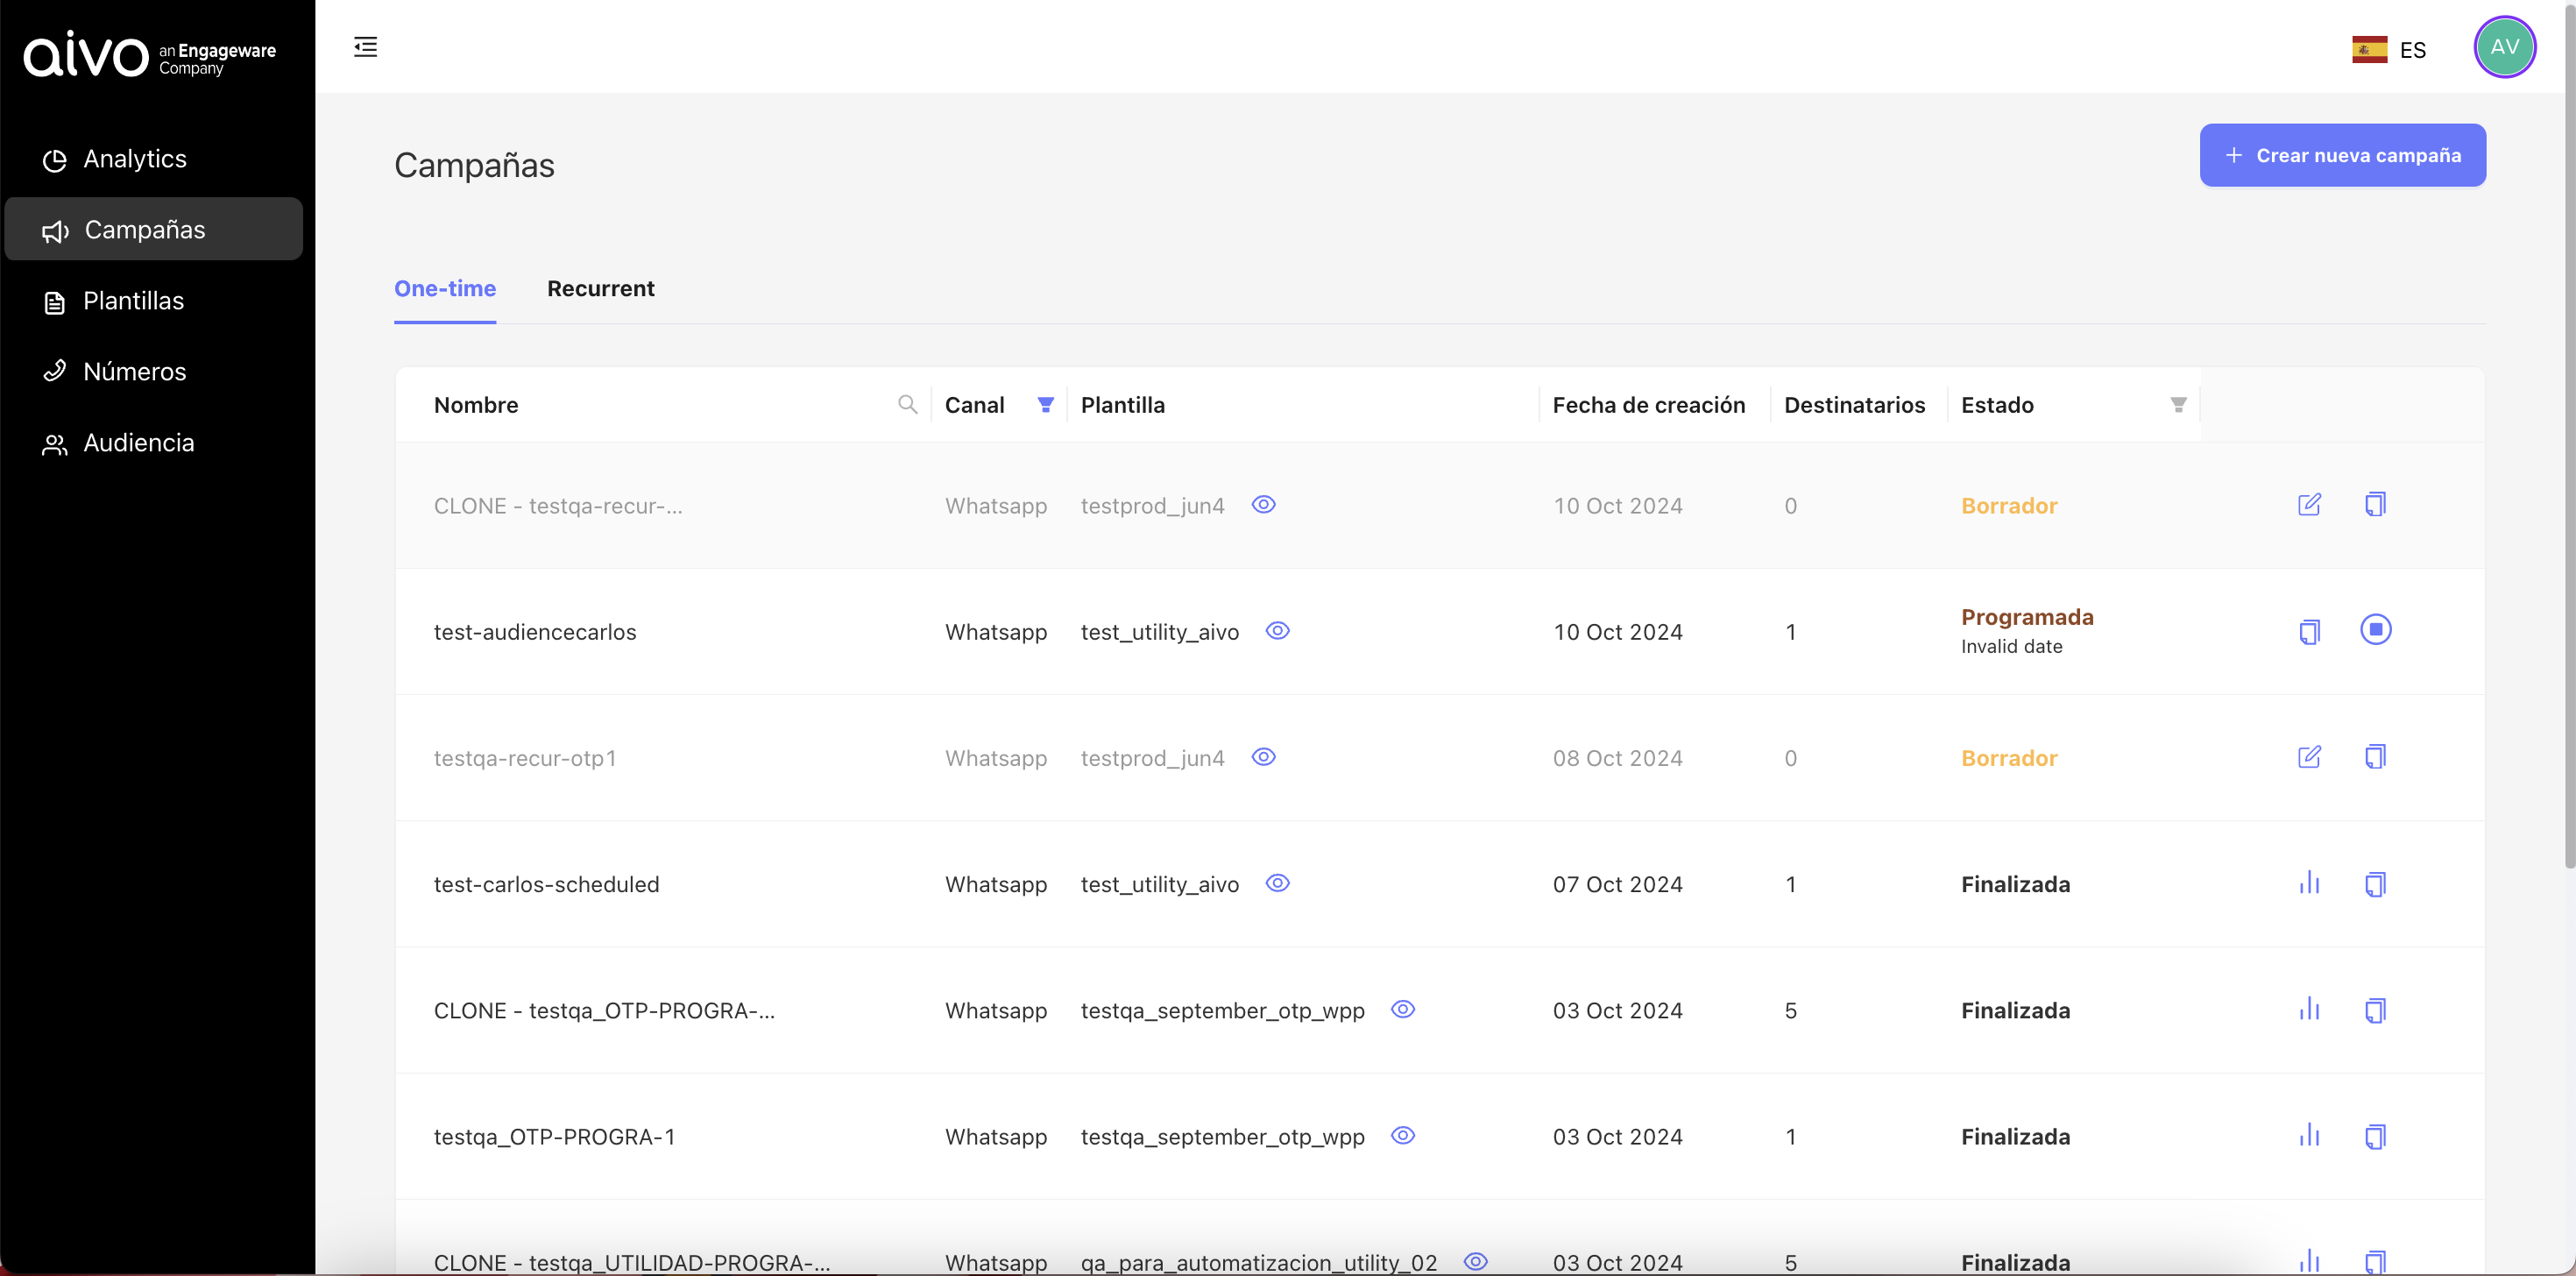Stop the scheduled test-audiencecarlos campaign
2576x1276 pixels.
2375,629
